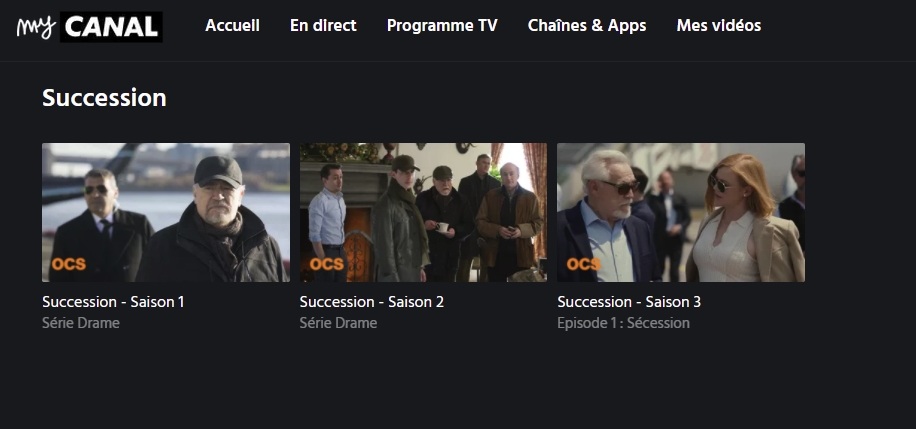Click the my script in the logo
Image resolution: width=916 pixels, height=429 pixels.
(37, 27)
